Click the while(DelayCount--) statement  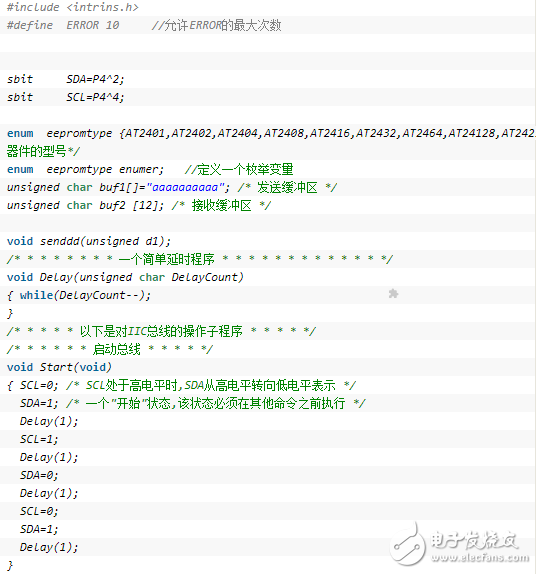(85, 295)
